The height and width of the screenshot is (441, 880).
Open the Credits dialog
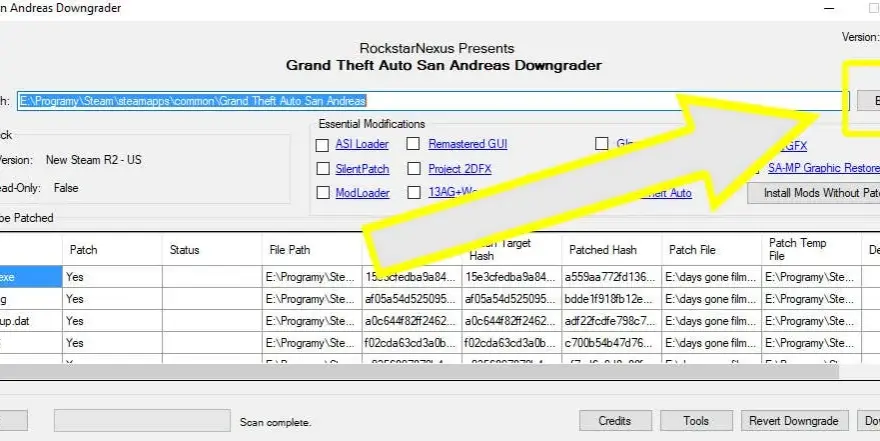[615, 421]
